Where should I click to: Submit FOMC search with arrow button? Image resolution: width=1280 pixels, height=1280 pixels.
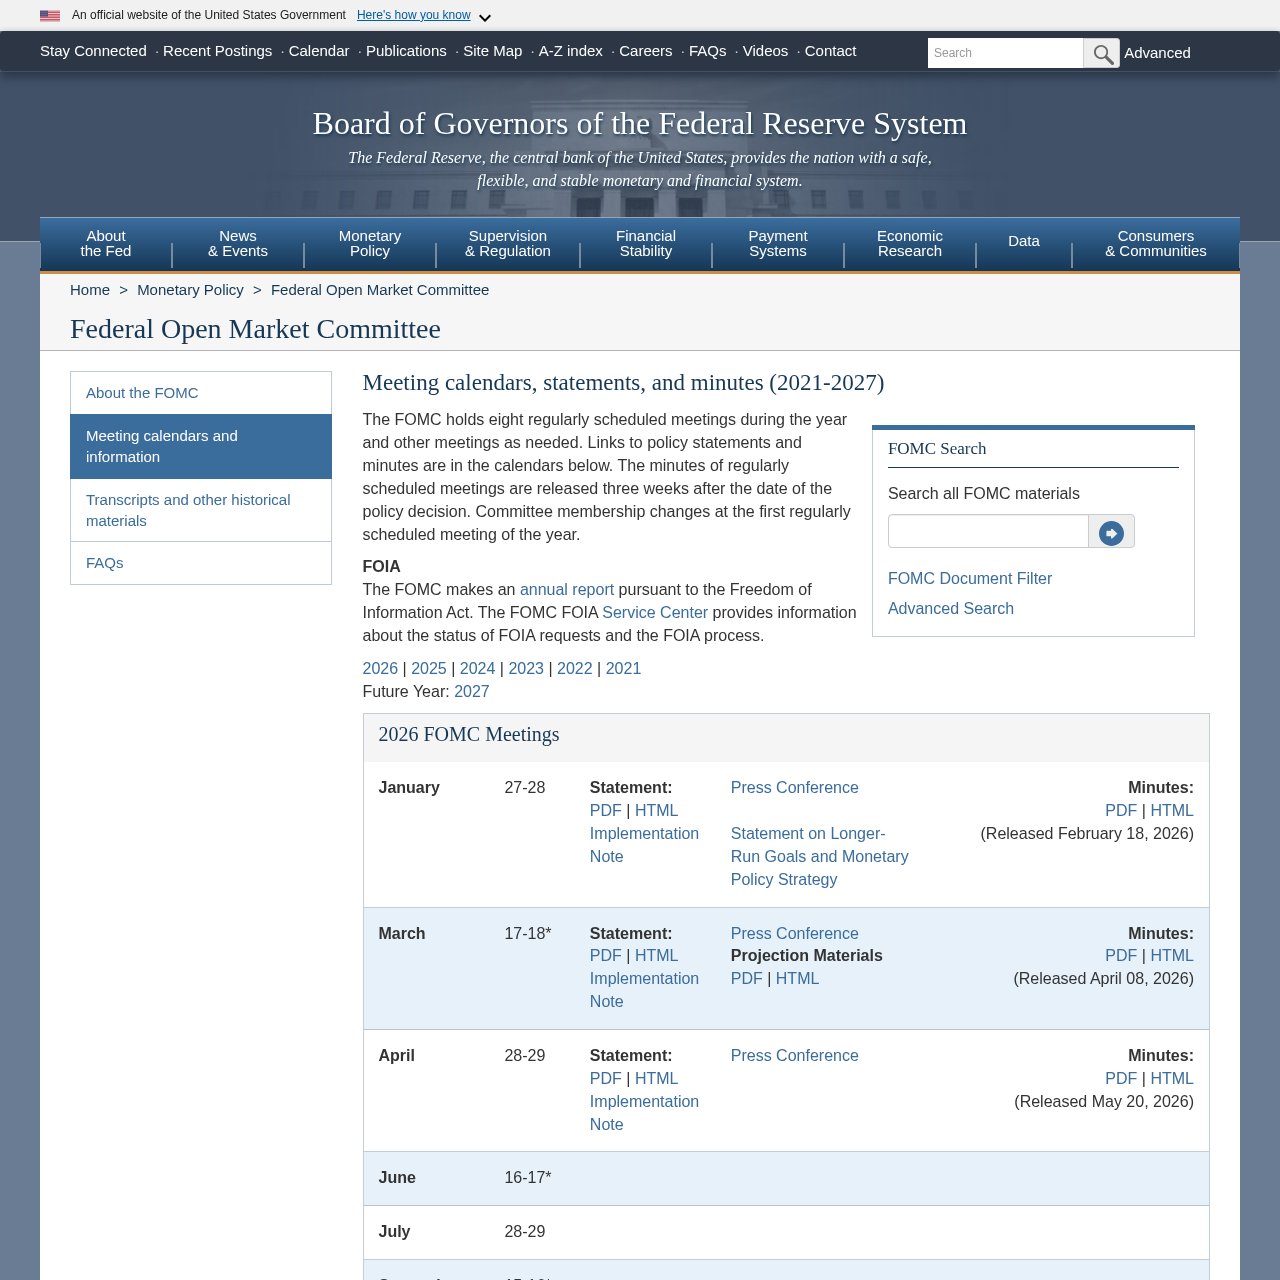point(1111,533)
